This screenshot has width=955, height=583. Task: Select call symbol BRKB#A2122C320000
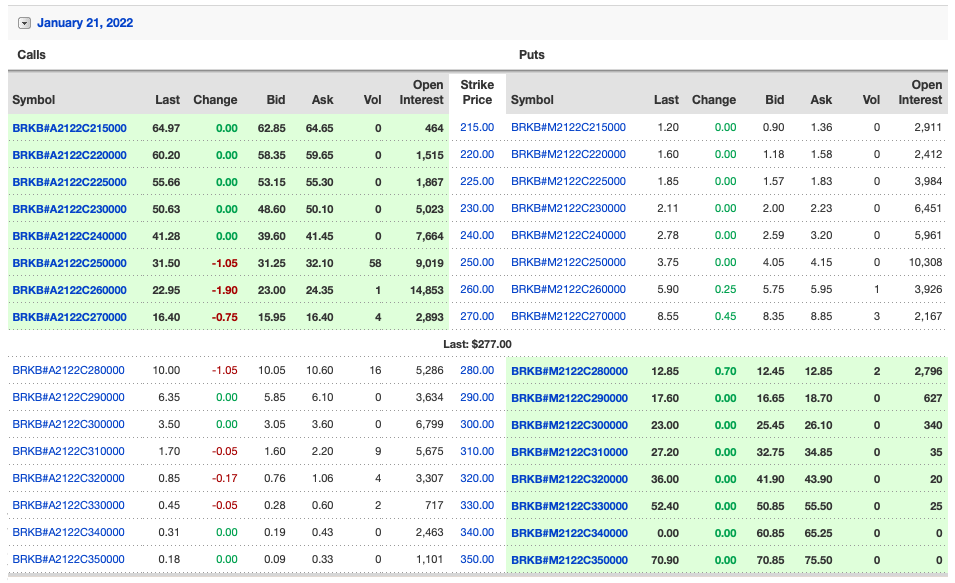[x=69, y=479]
